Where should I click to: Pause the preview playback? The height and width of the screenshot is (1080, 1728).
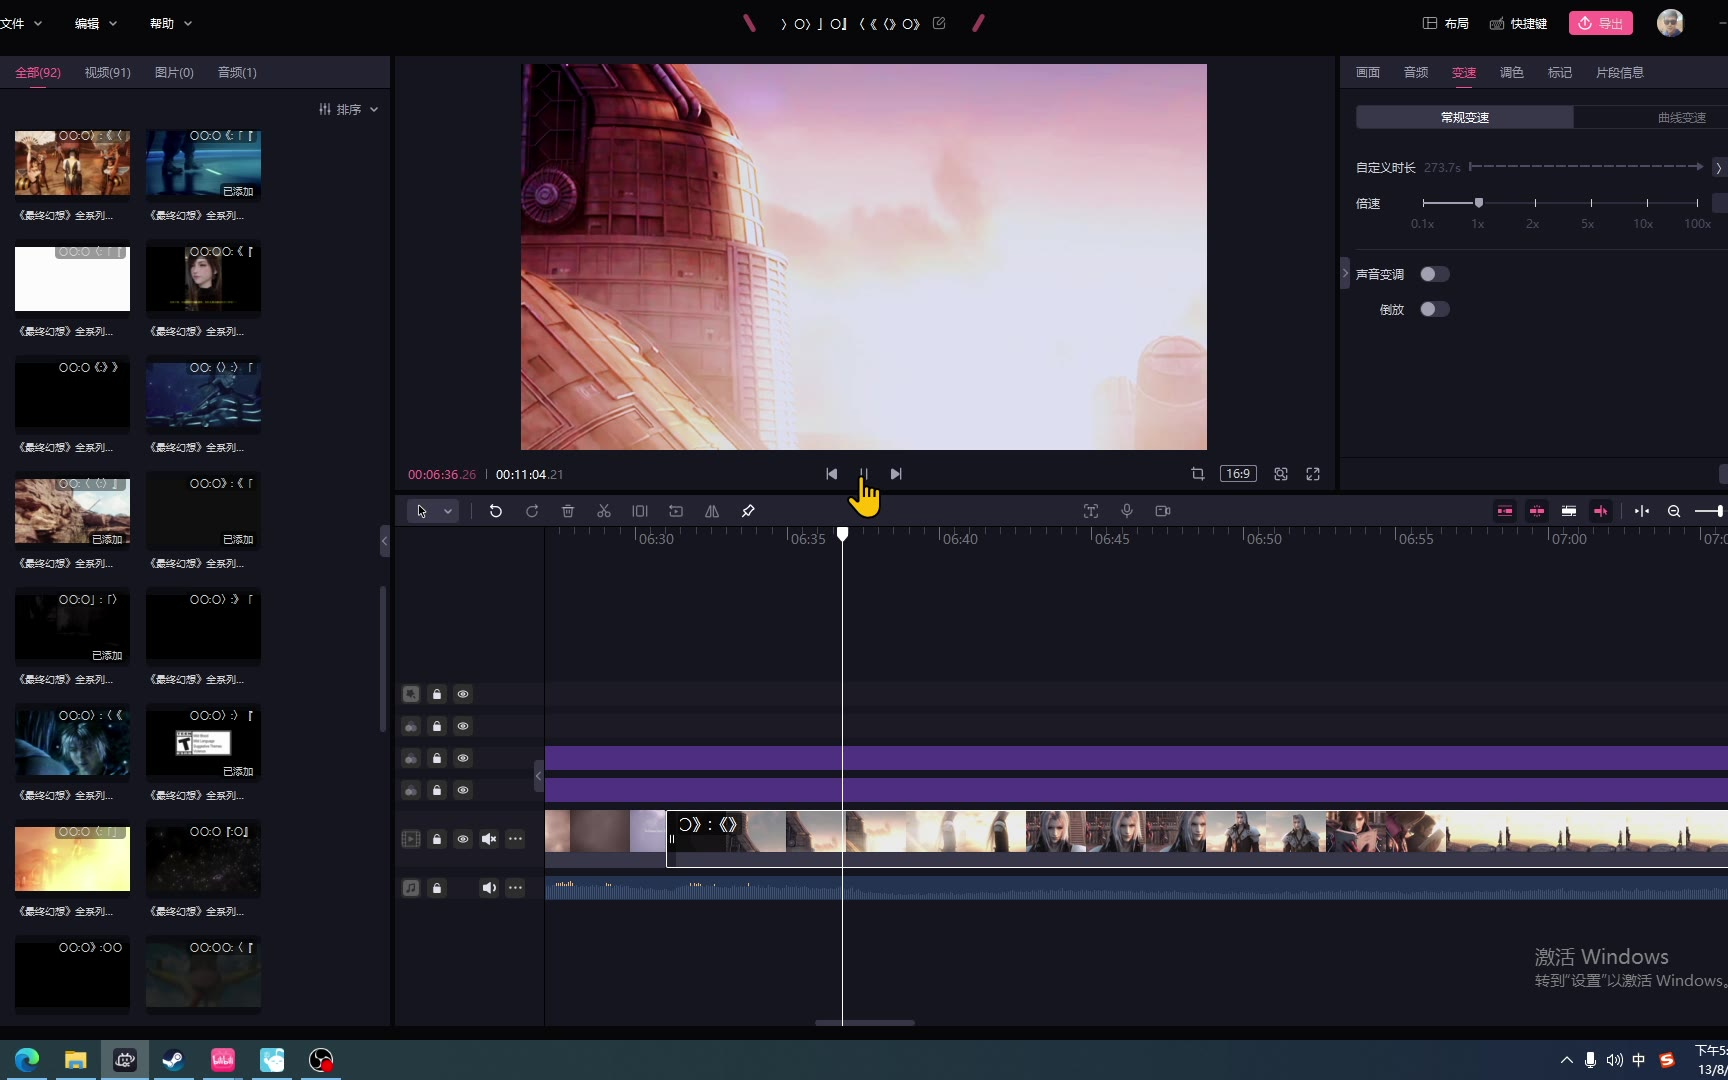click(x=864, y=474)
